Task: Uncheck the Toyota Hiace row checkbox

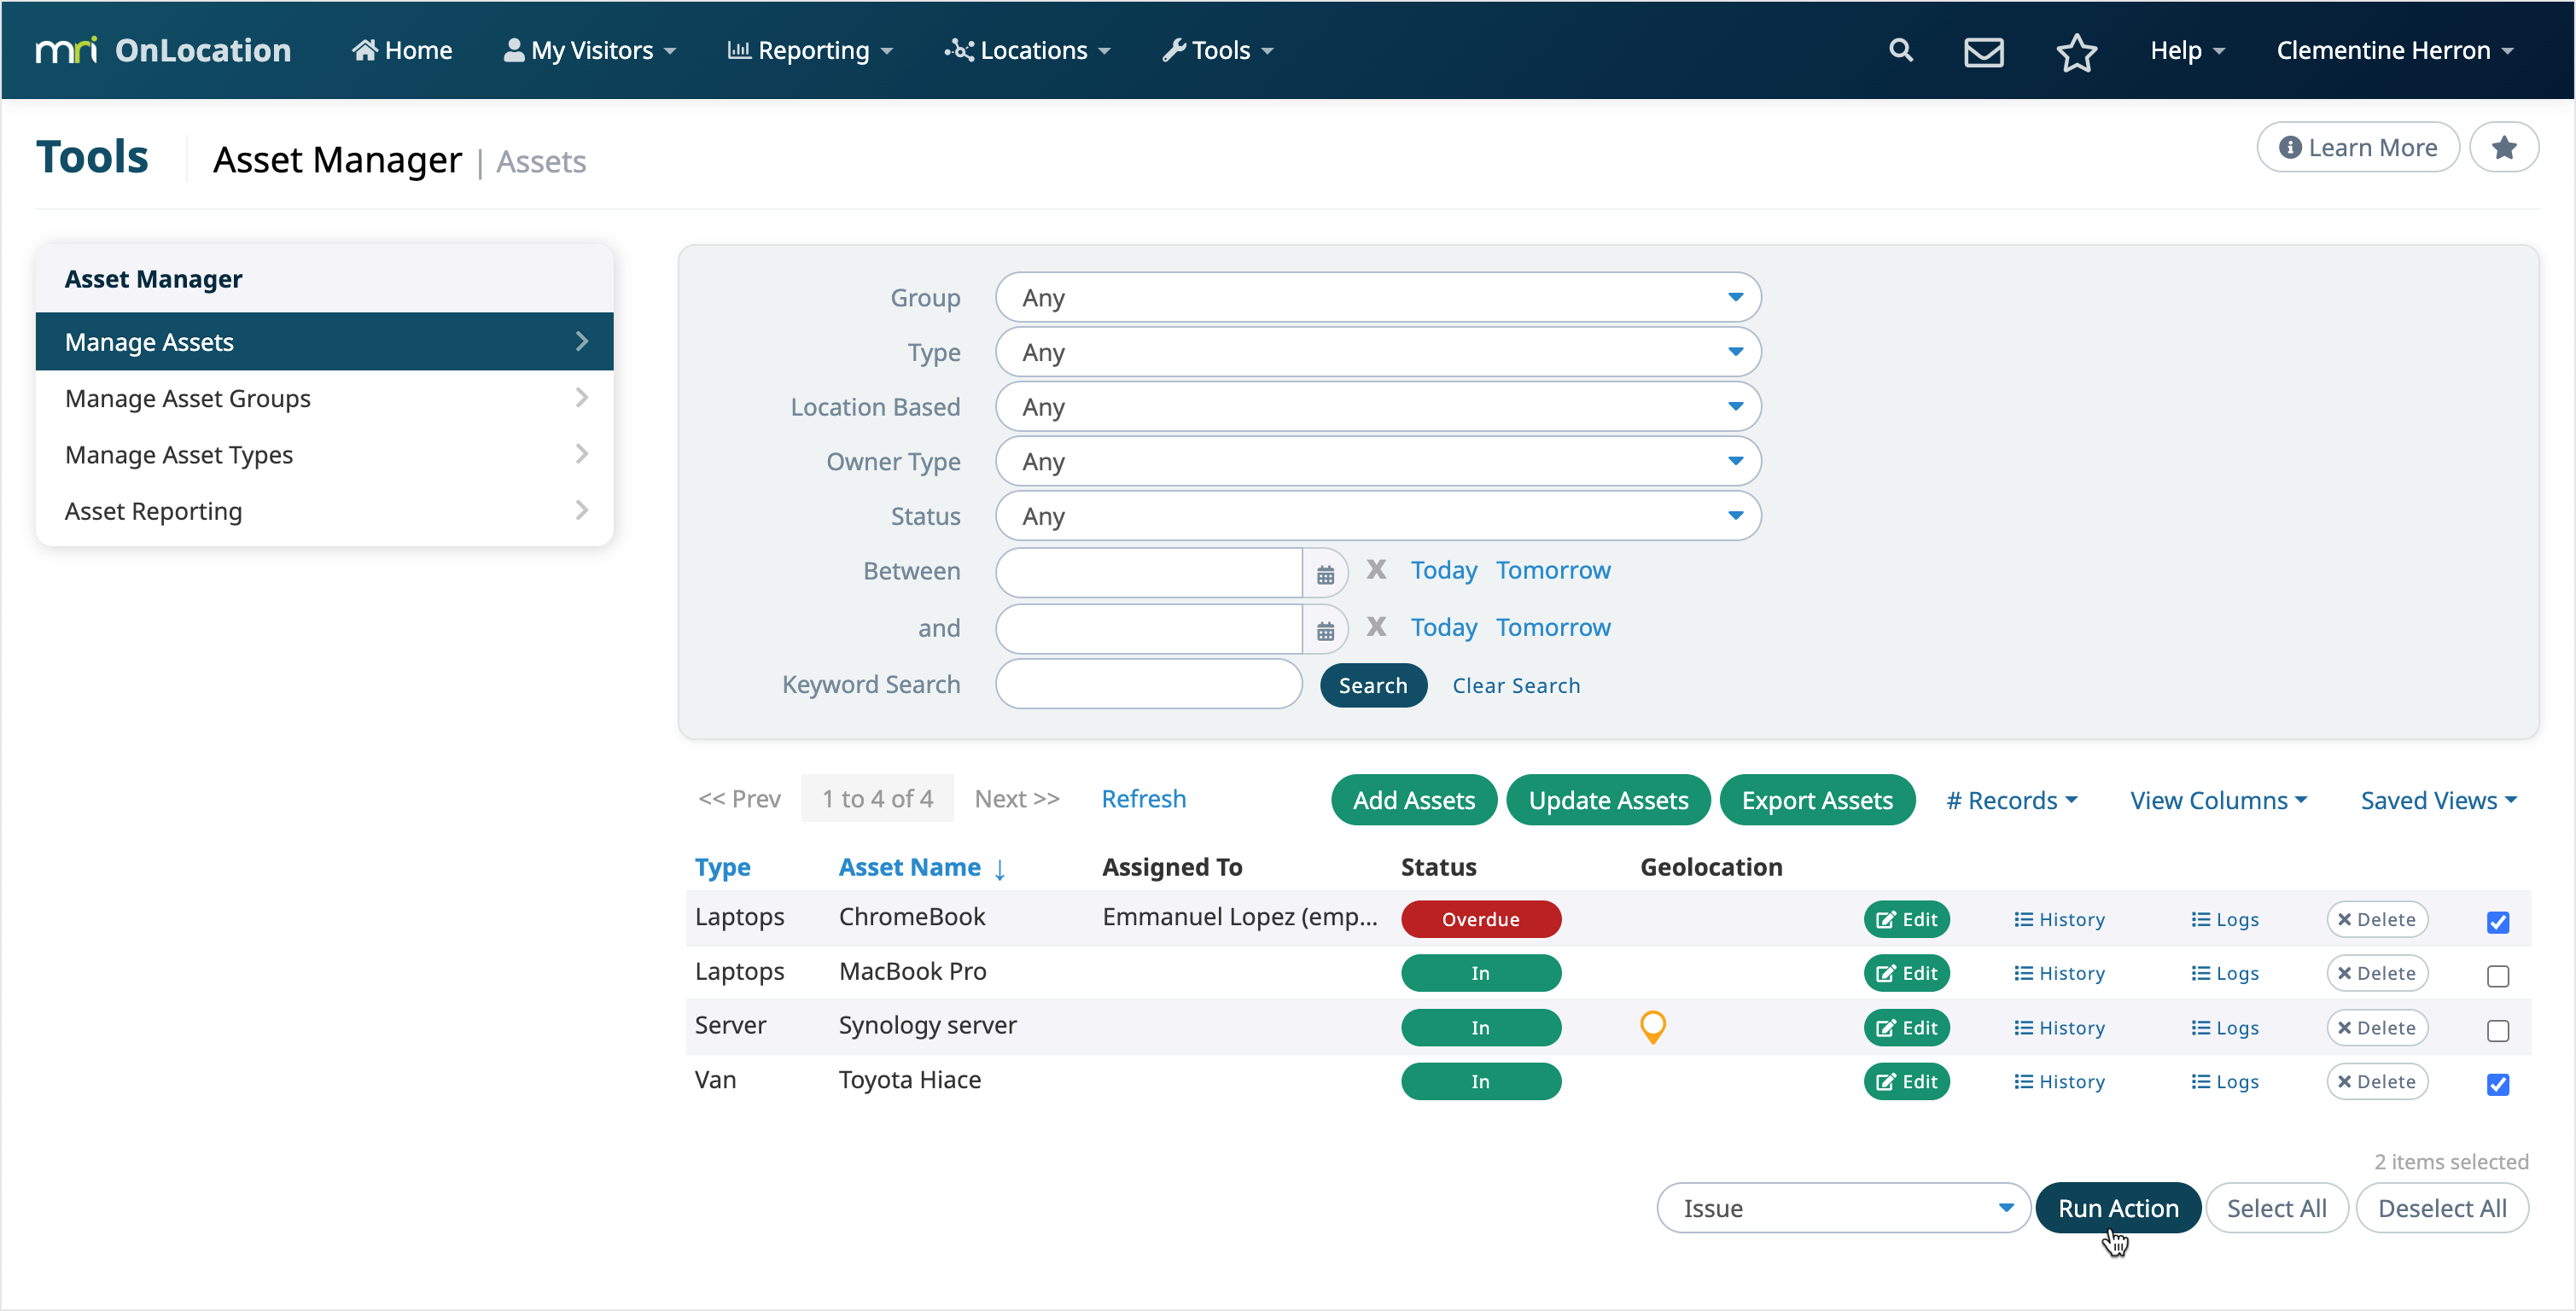Action: (x=2497, y=1085)
